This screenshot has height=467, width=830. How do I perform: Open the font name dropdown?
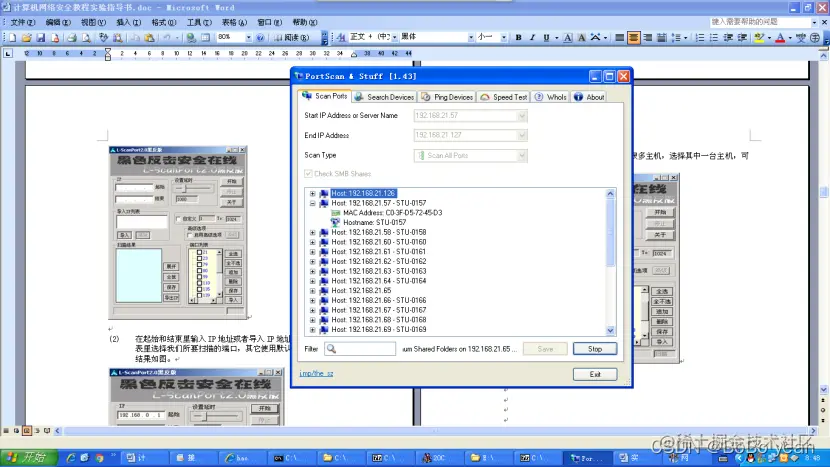pos(471,38)
